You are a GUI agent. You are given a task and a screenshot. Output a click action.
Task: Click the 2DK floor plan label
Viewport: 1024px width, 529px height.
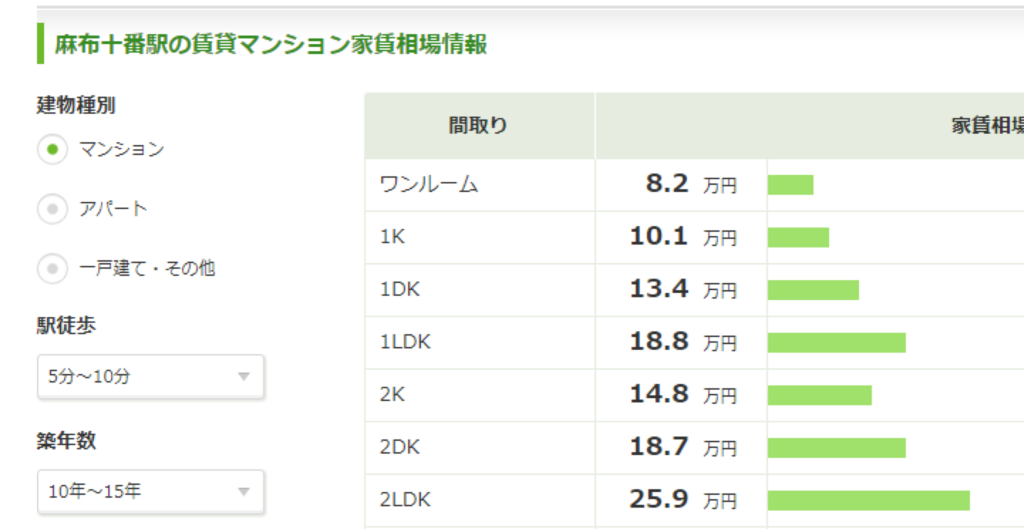click(399, 447)
